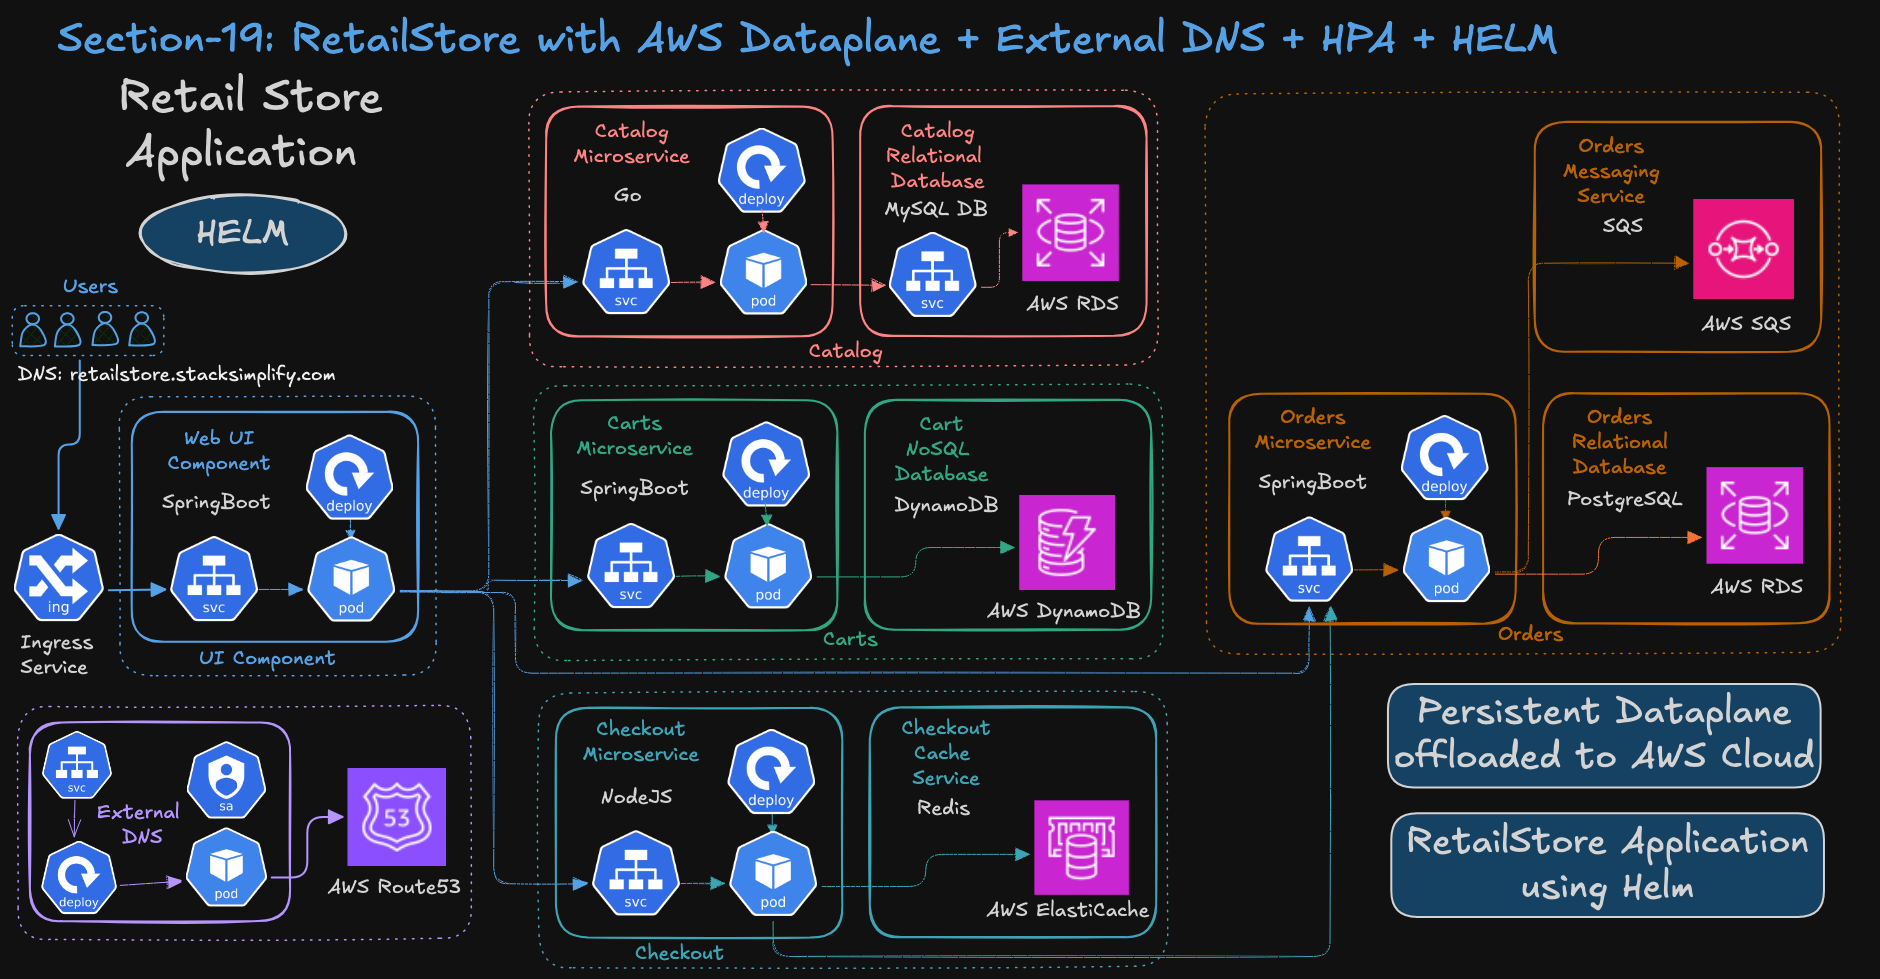The image size is (1880, 979).
Task: Click the DNS retailstore.stacksimplify.com label
Action: tap(176, 375)
